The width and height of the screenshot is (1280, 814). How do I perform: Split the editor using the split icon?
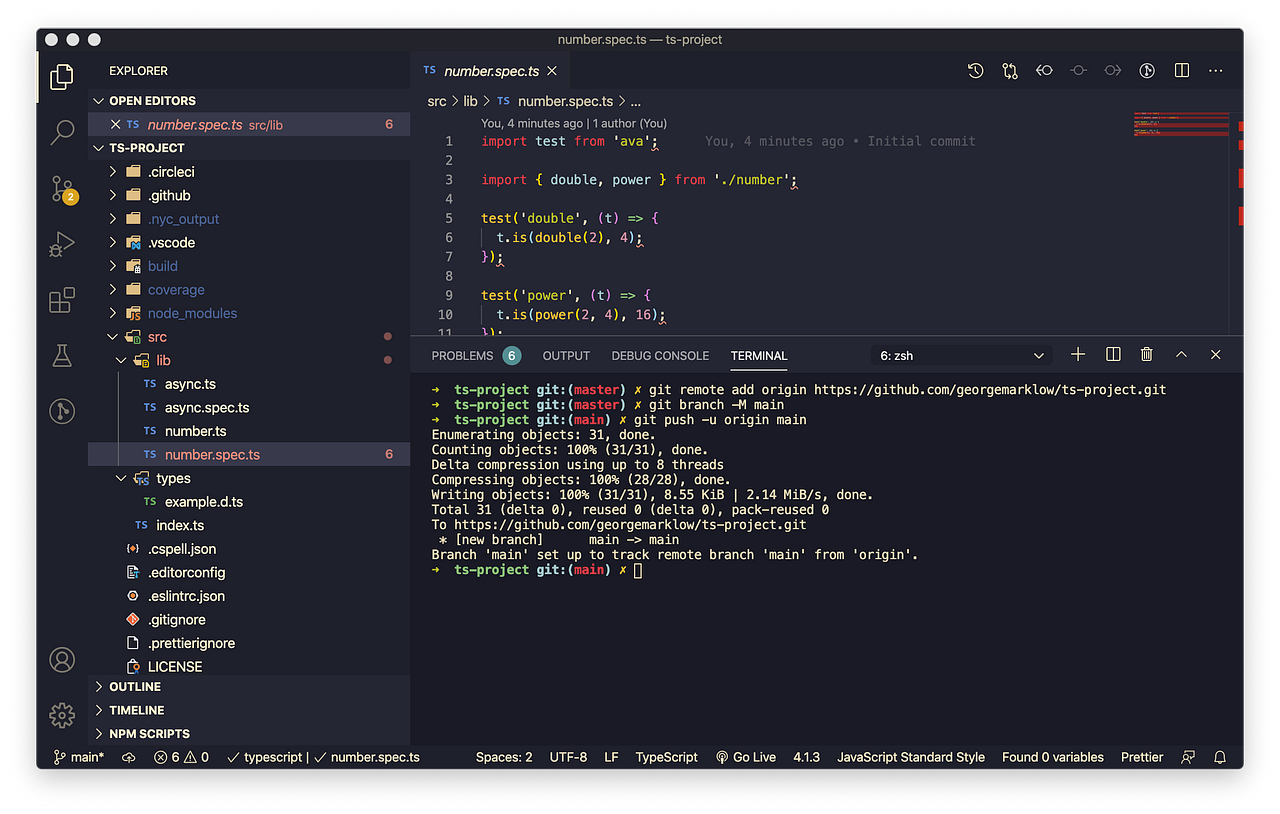click(x=1181, y=71)
